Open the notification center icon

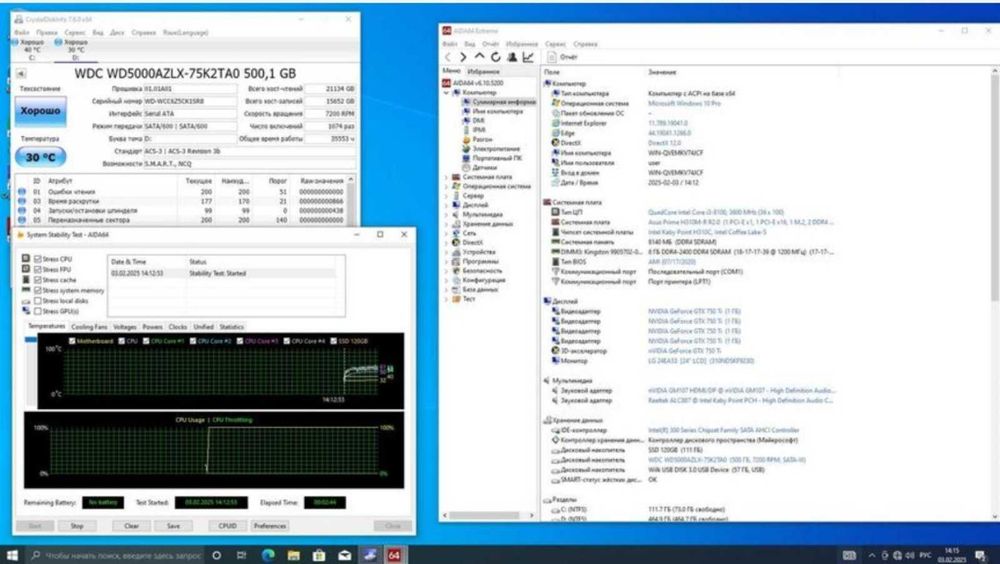[x=980, y=555]
